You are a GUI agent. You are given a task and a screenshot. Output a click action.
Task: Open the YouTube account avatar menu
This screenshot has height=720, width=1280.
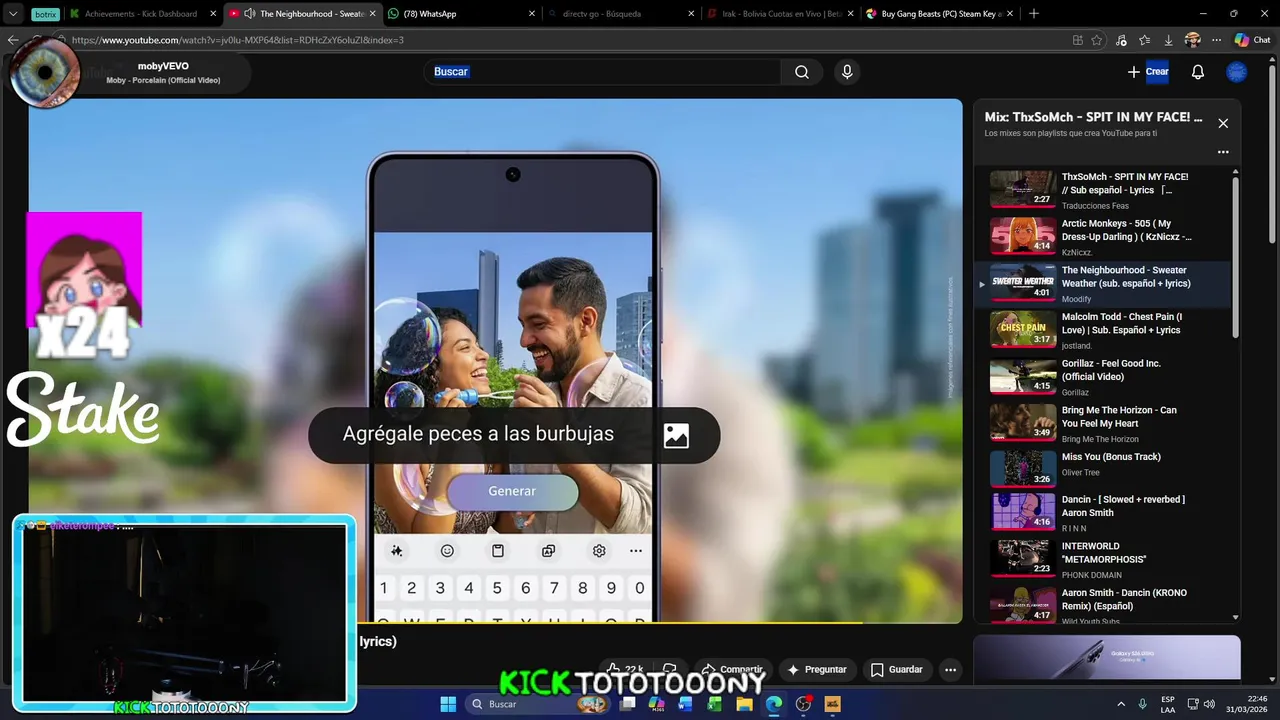1237,72
